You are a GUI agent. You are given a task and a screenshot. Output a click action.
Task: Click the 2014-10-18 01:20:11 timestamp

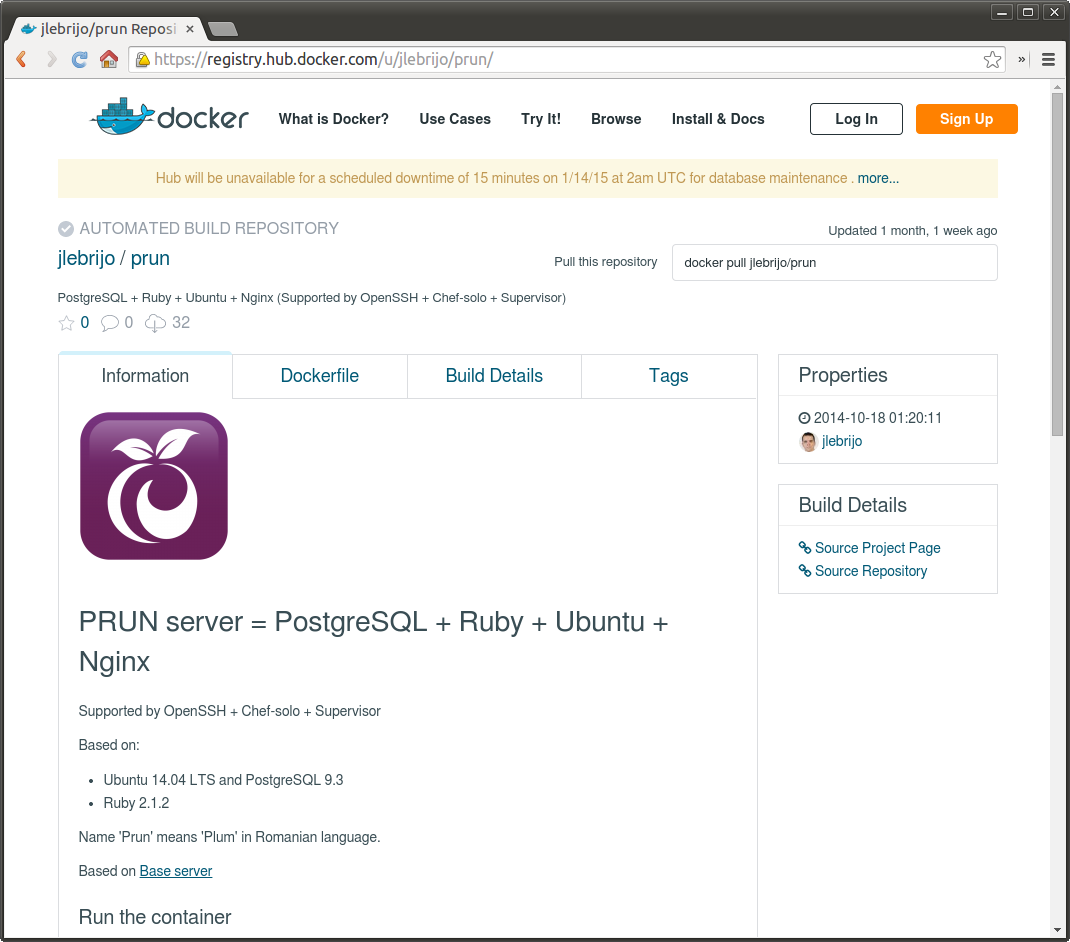(878, 418)
